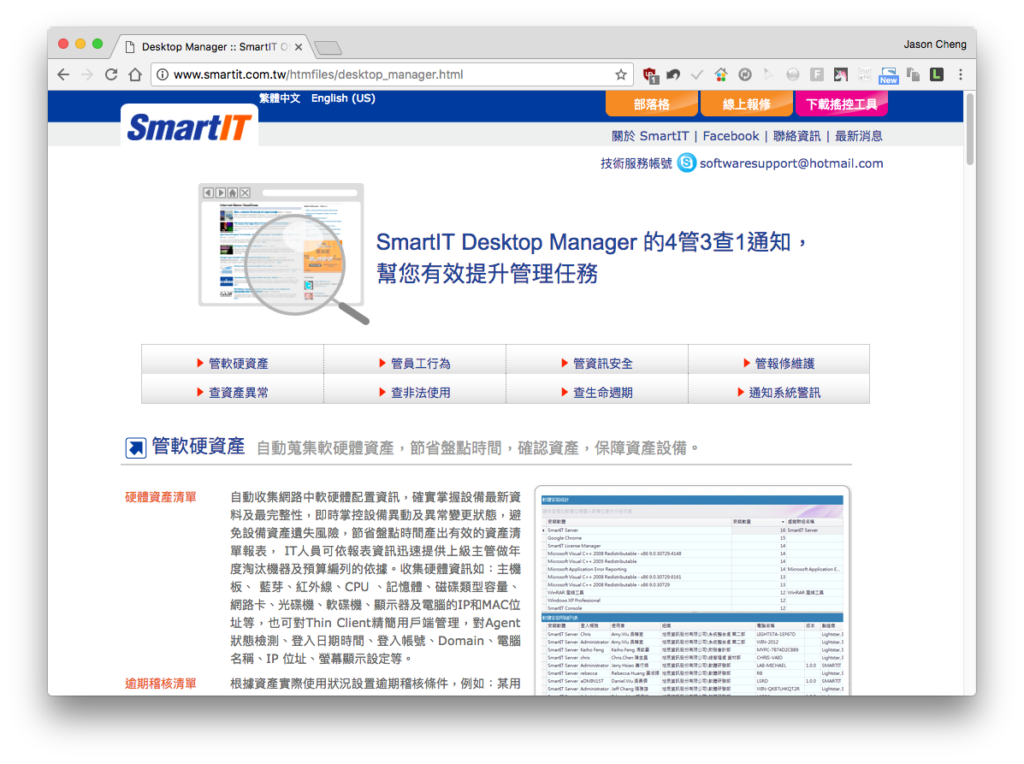Viewport: 1024px width, 764px height.
Task: Open the browser home page
Action: click(x=135, y=74)
